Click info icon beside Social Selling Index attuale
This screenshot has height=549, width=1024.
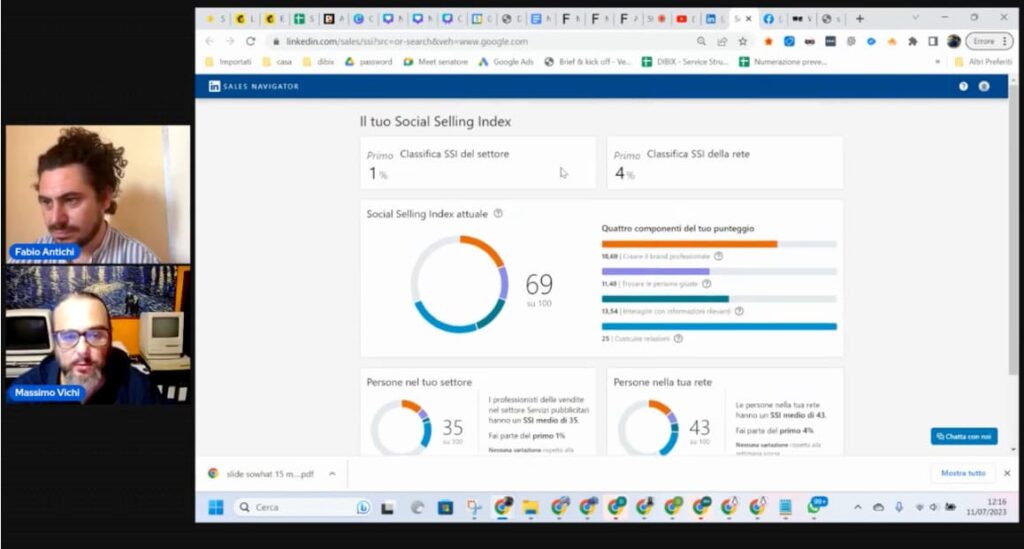498,213
